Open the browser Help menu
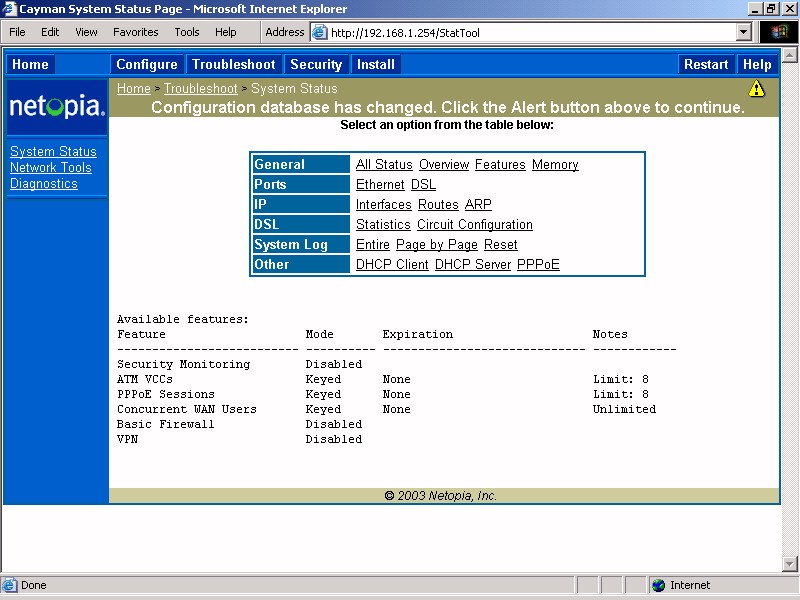This screenshot has height=600, width=800. click(x=226, y=32)
